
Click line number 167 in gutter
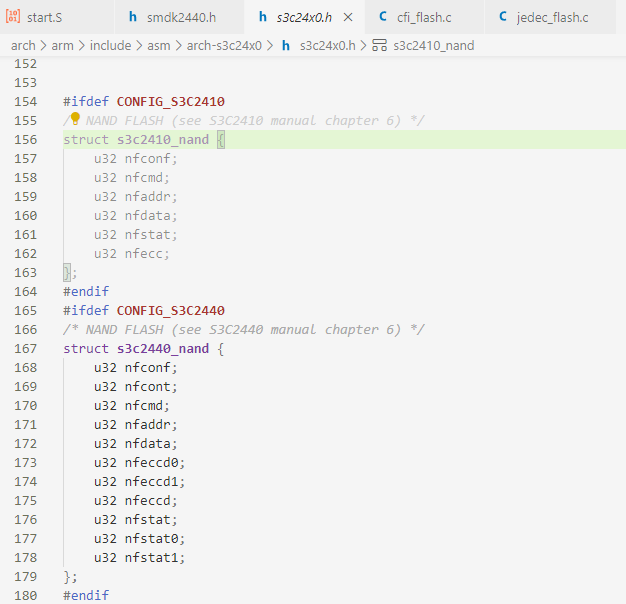(x=26, y=349)
